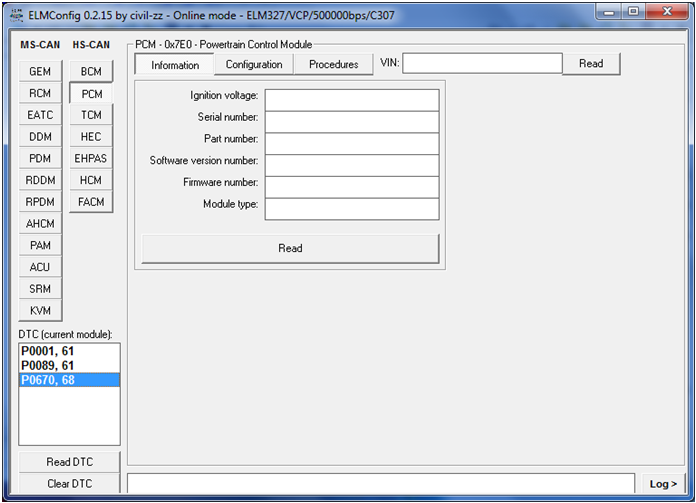
Task: Select the BCM module button
Action: click(91, 72)
